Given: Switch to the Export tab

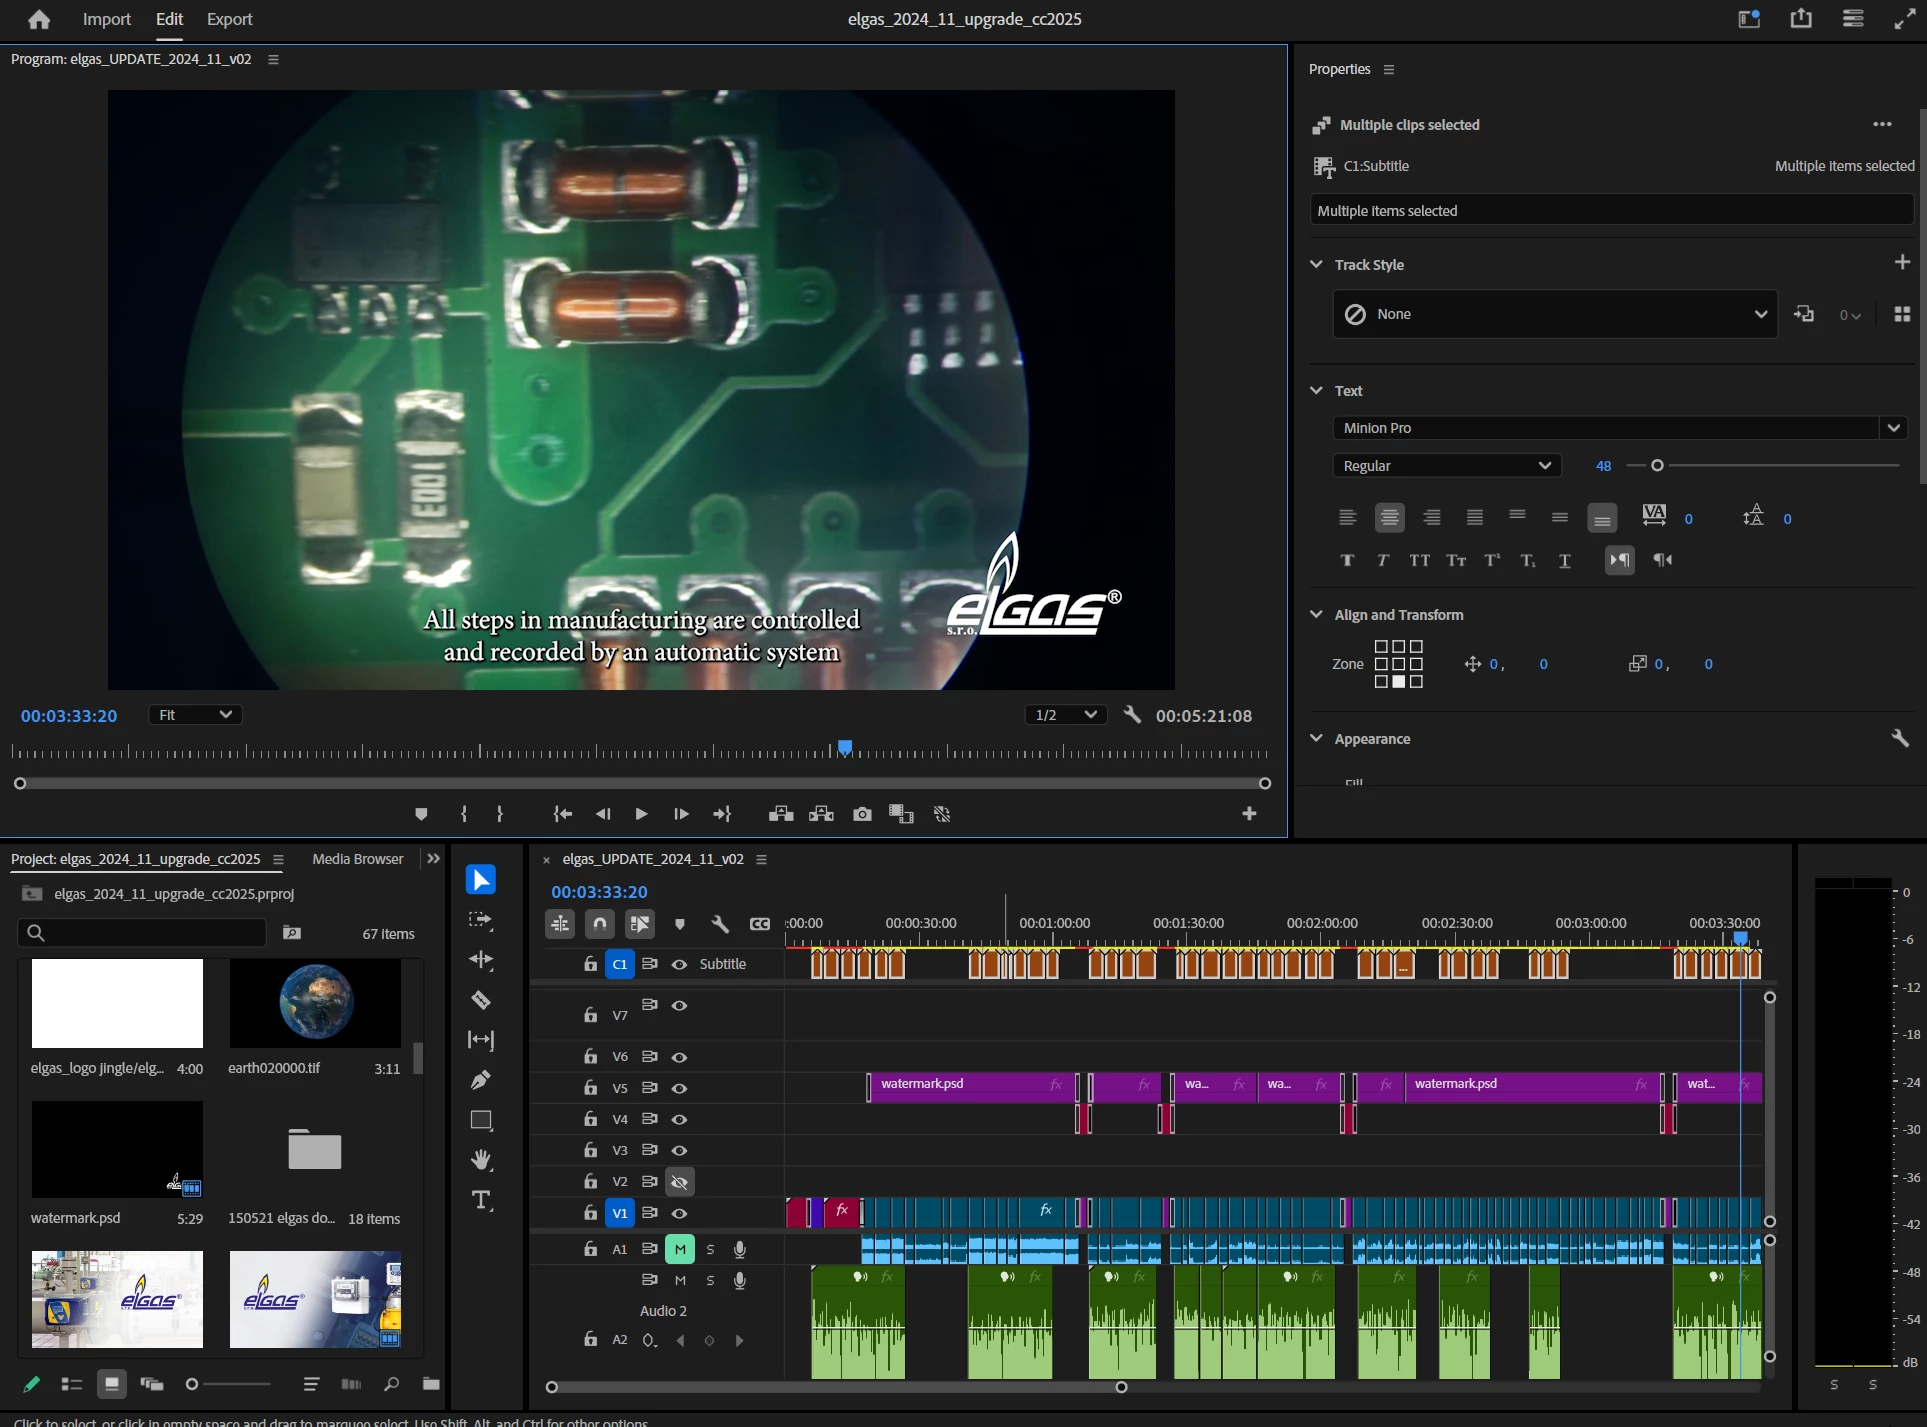Looking at the screenshot, I should [x=229, y=19].
